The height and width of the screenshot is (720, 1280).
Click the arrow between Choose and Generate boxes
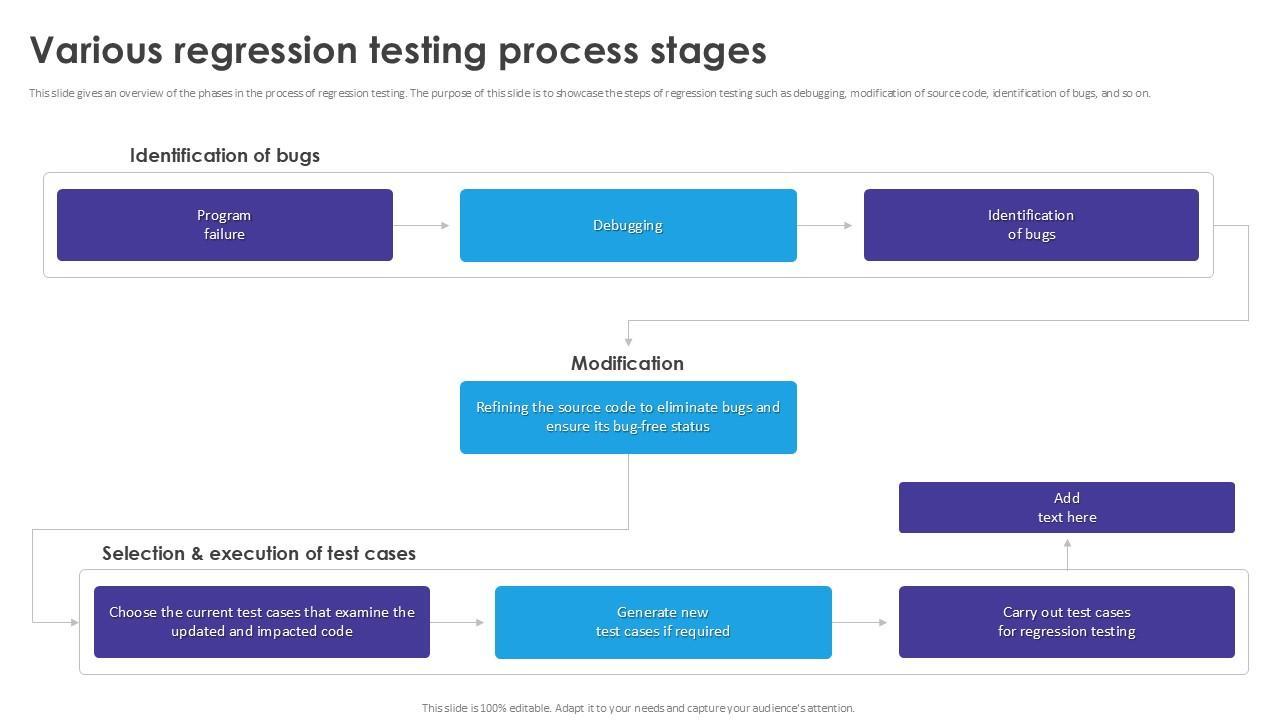point(458,622)
